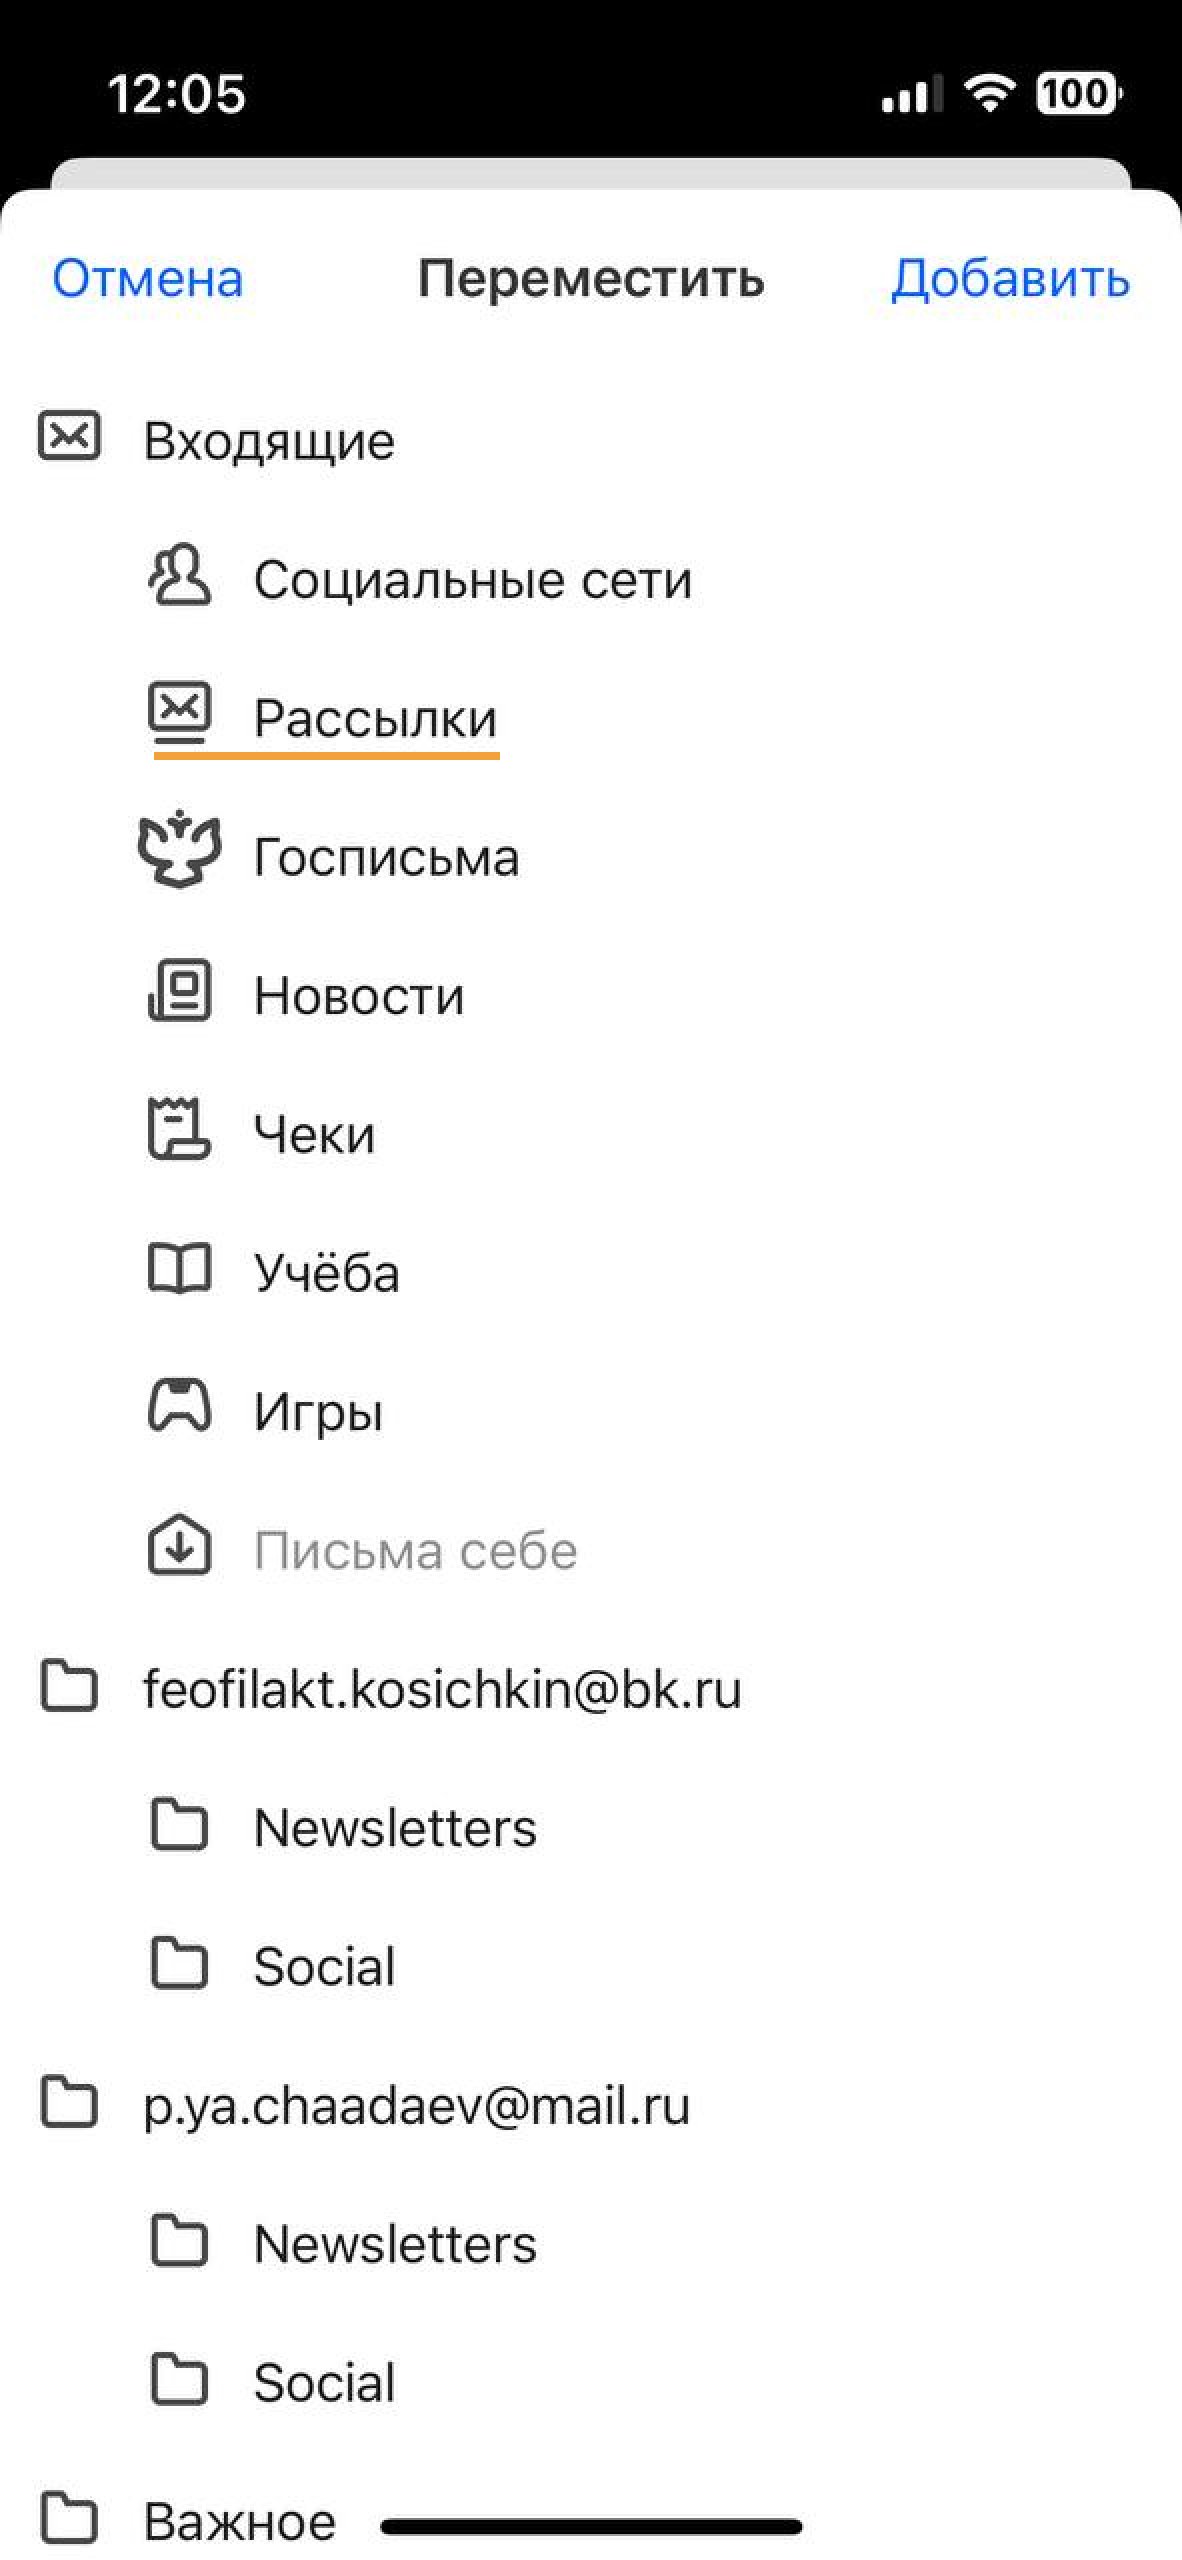This screenshot has height=2560, width=1182.
Task: Tap Добавить to add a folder
Action: [x=1010, y=279]
